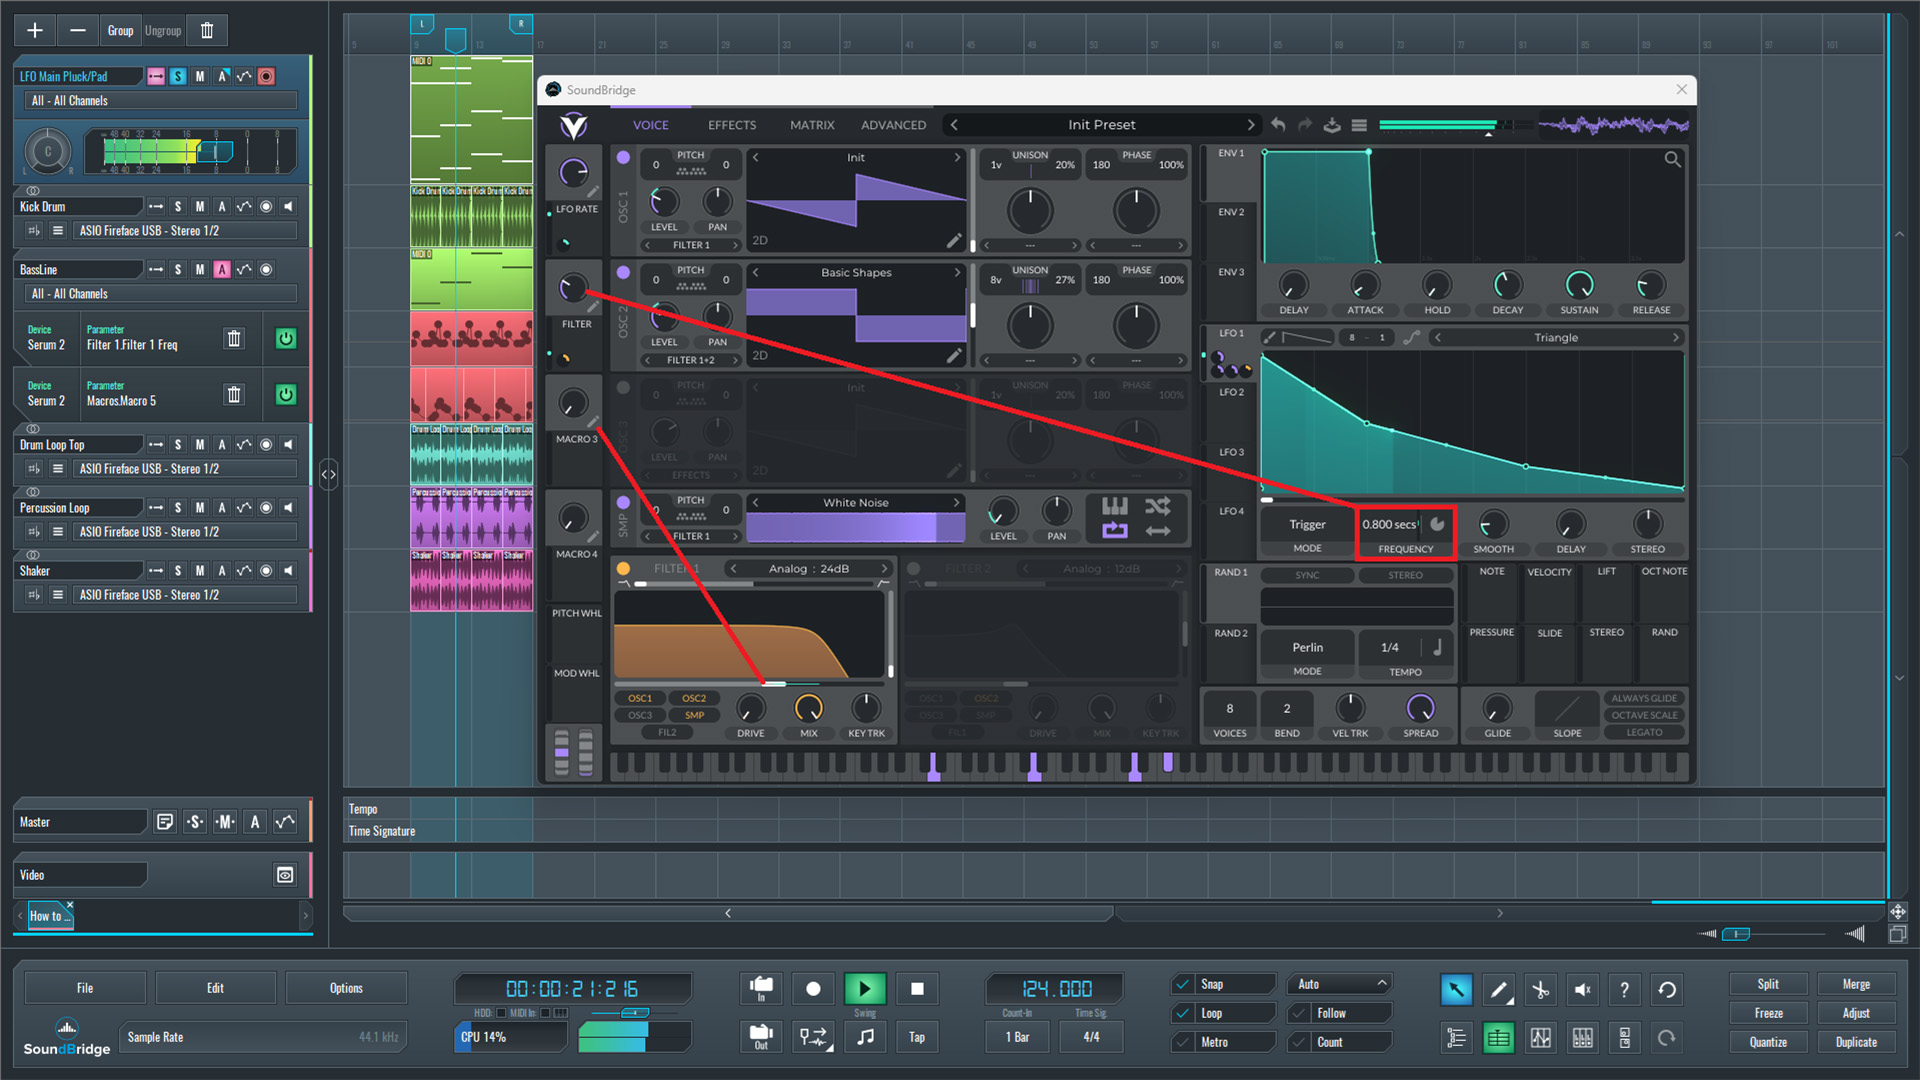Open the ADVANCED tab
Viewport: 1920px width, 1080px height.
pyautogui.click(x=893, y=125)
